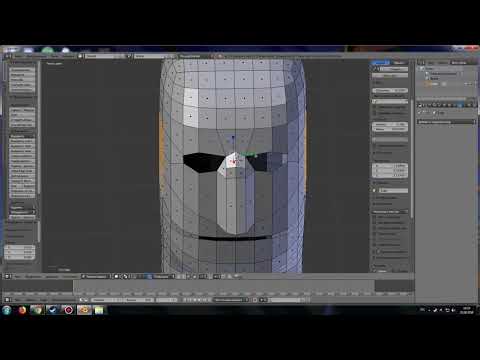Open Firefox from the Windows taskbar

(x=22, y=310)
